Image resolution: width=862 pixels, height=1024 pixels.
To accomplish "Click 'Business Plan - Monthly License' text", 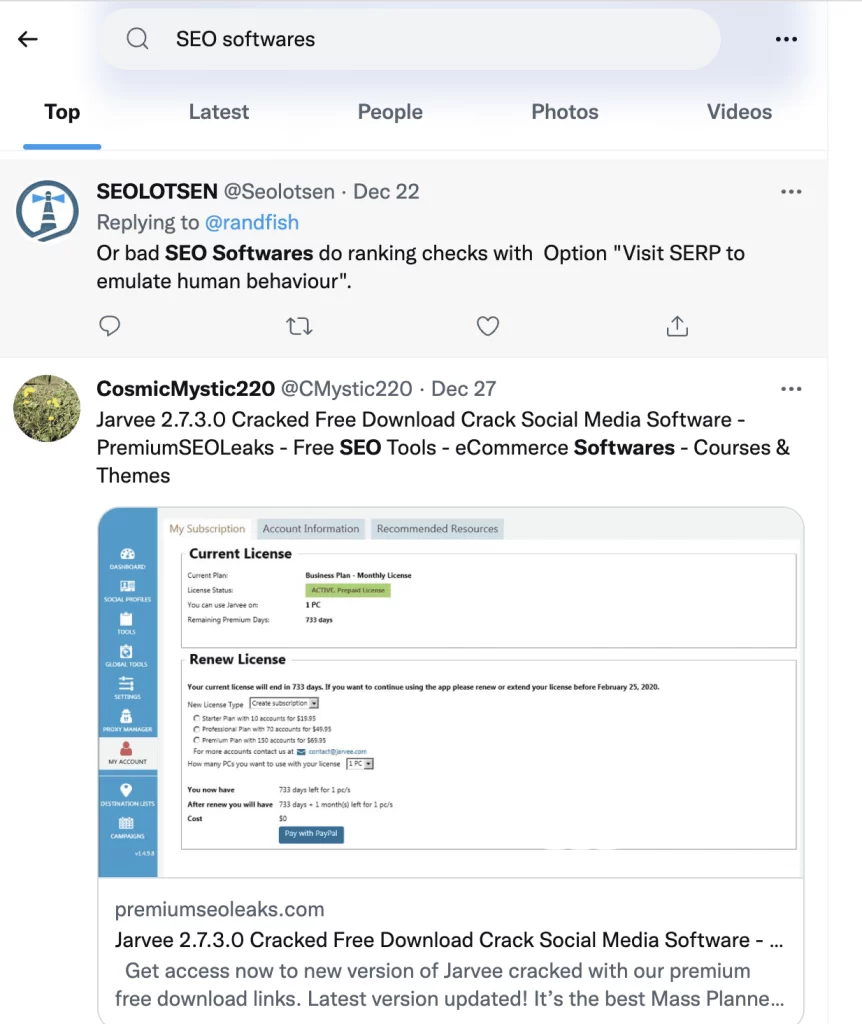I will pos(359,575).
